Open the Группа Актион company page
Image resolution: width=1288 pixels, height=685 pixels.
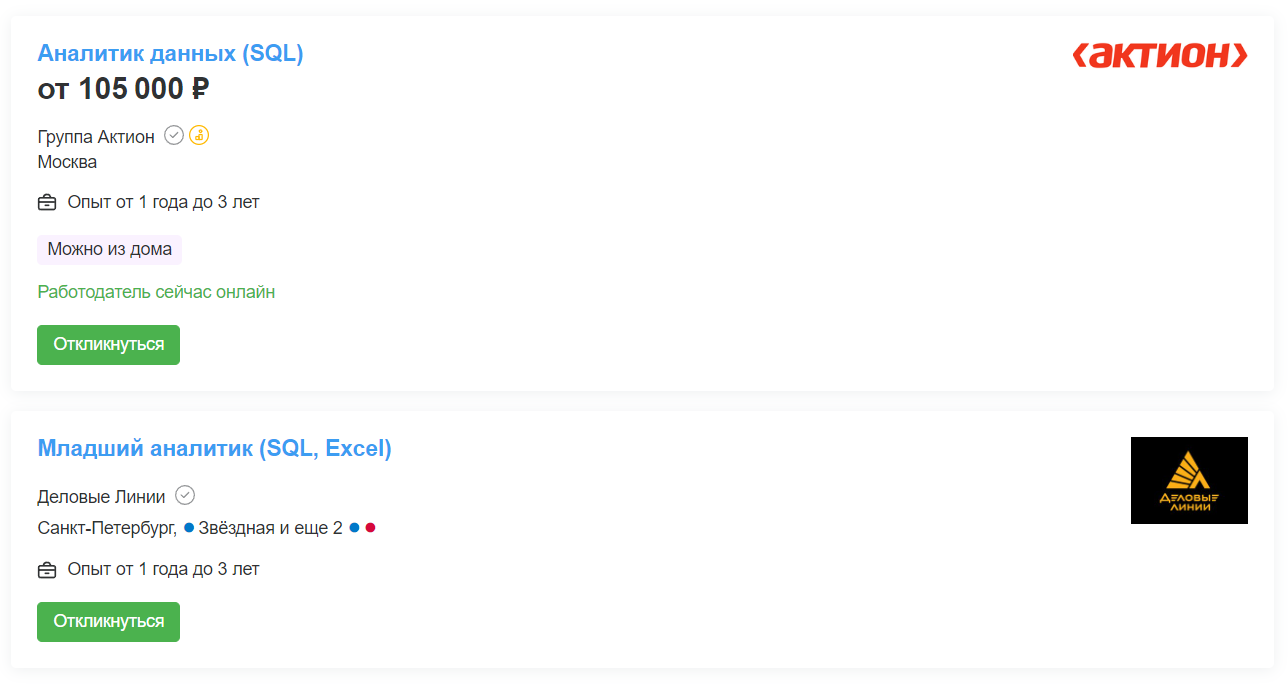pyautogui.click(x=96, y=137)
